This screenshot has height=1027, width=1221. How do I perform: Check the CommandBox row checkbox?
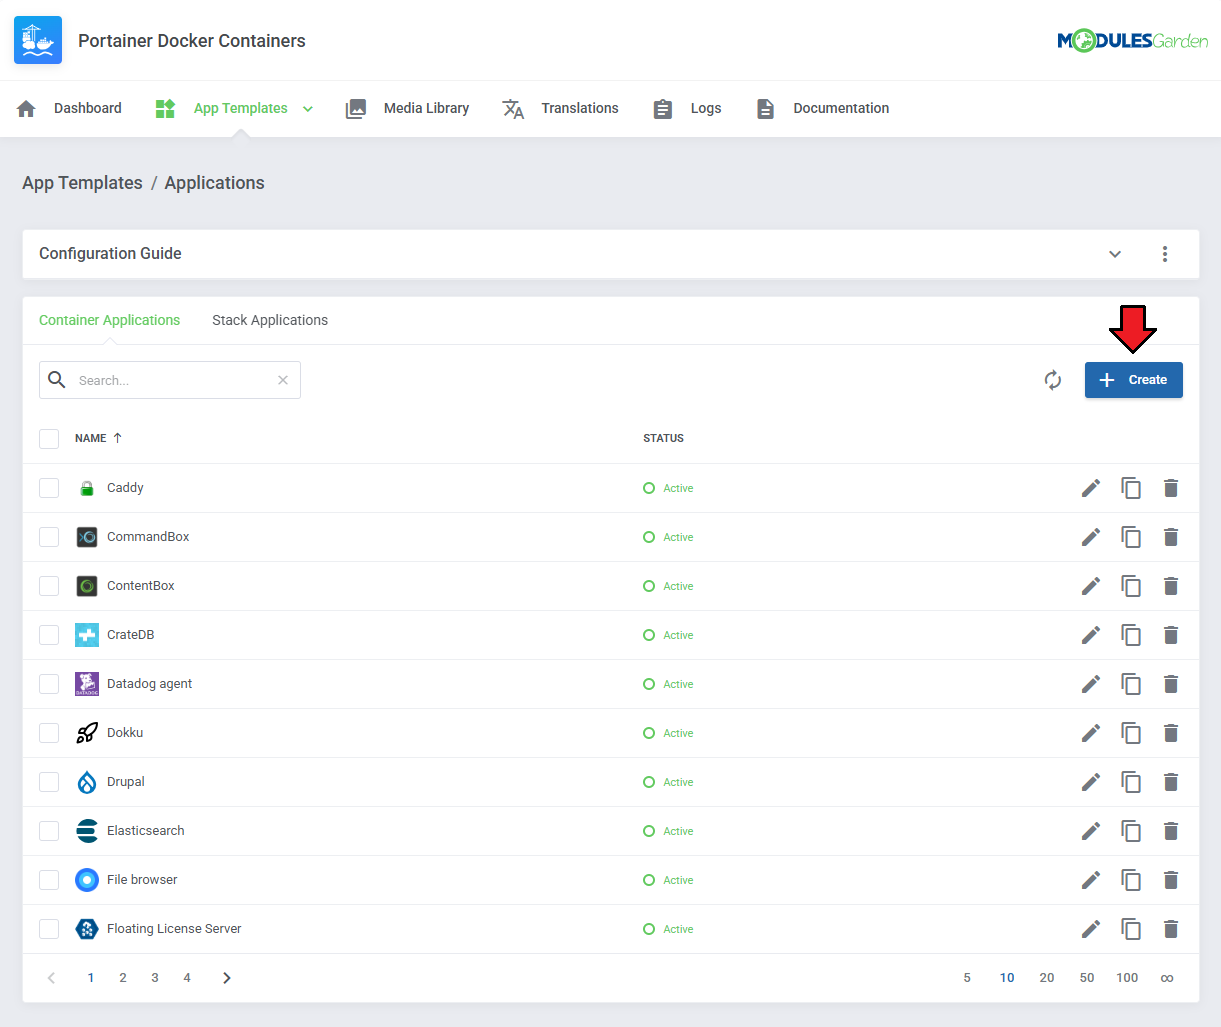click(49, 537)
